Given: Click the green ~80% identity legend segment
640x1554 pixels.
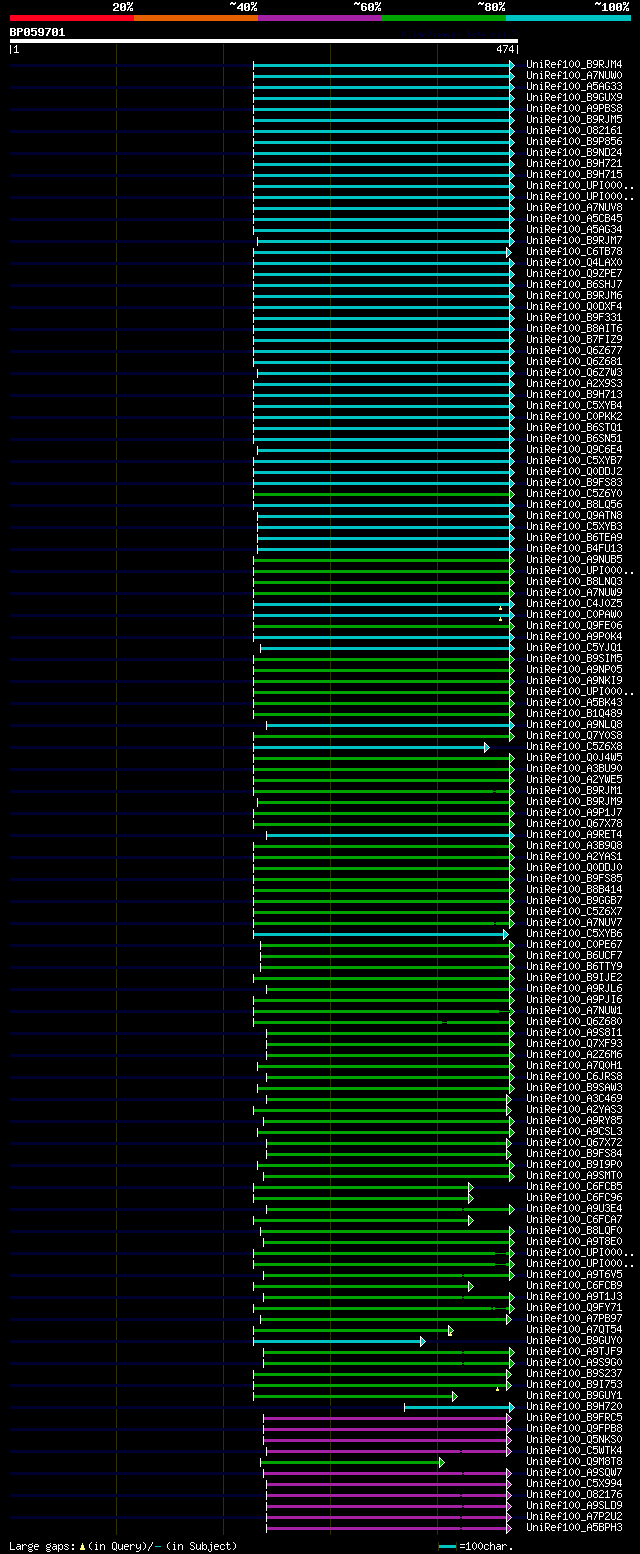Looking at the screenshot, I should pos(444,18).
